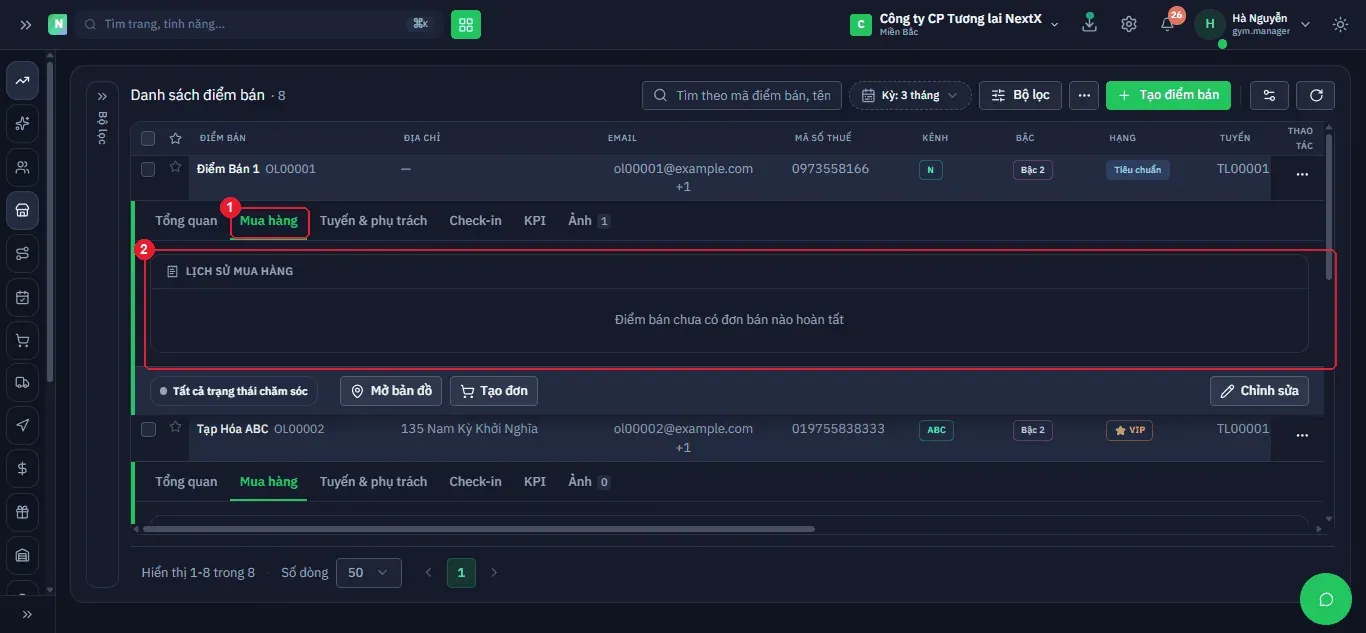The image size is (1366, 633).
Task: Click the horizontal scrollbar under the table
Action: point(480,529)
